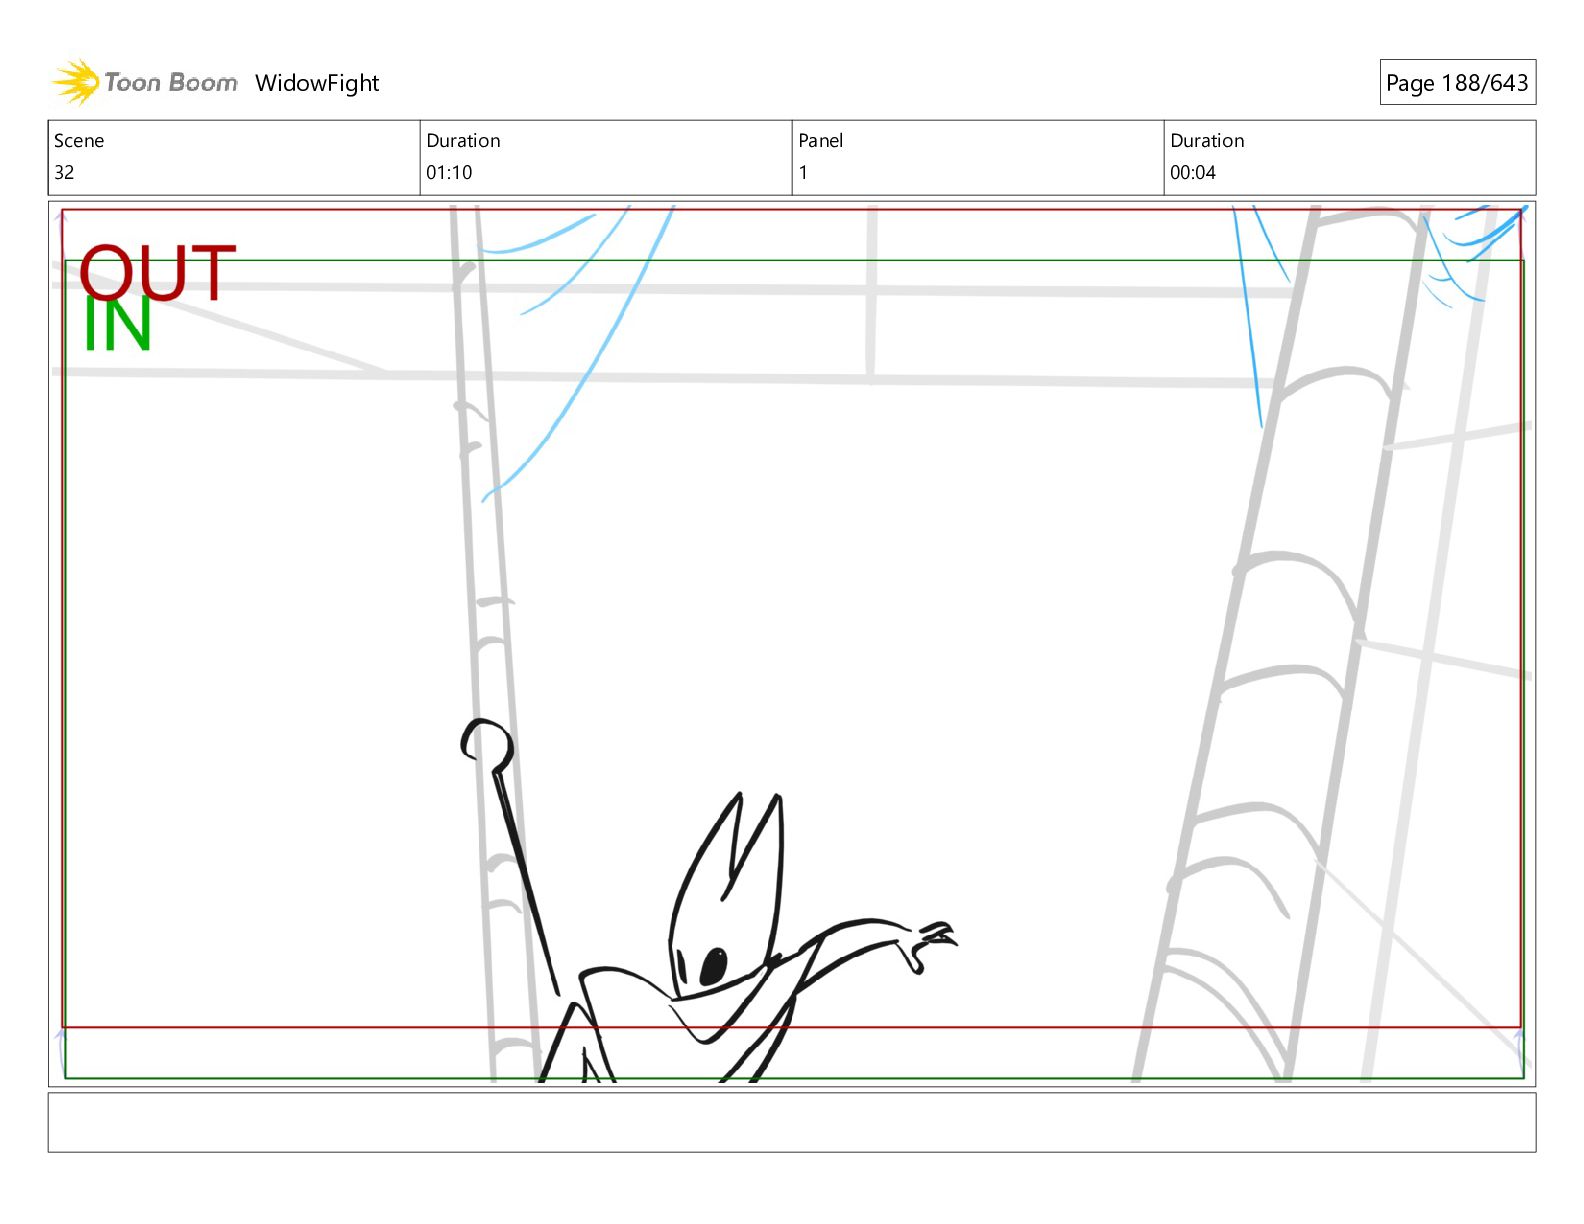Viewport: 1584px width, 1224px height.
Task: Click the red OUT camera label
Action: pyautogui.click(x=157, y=272)
